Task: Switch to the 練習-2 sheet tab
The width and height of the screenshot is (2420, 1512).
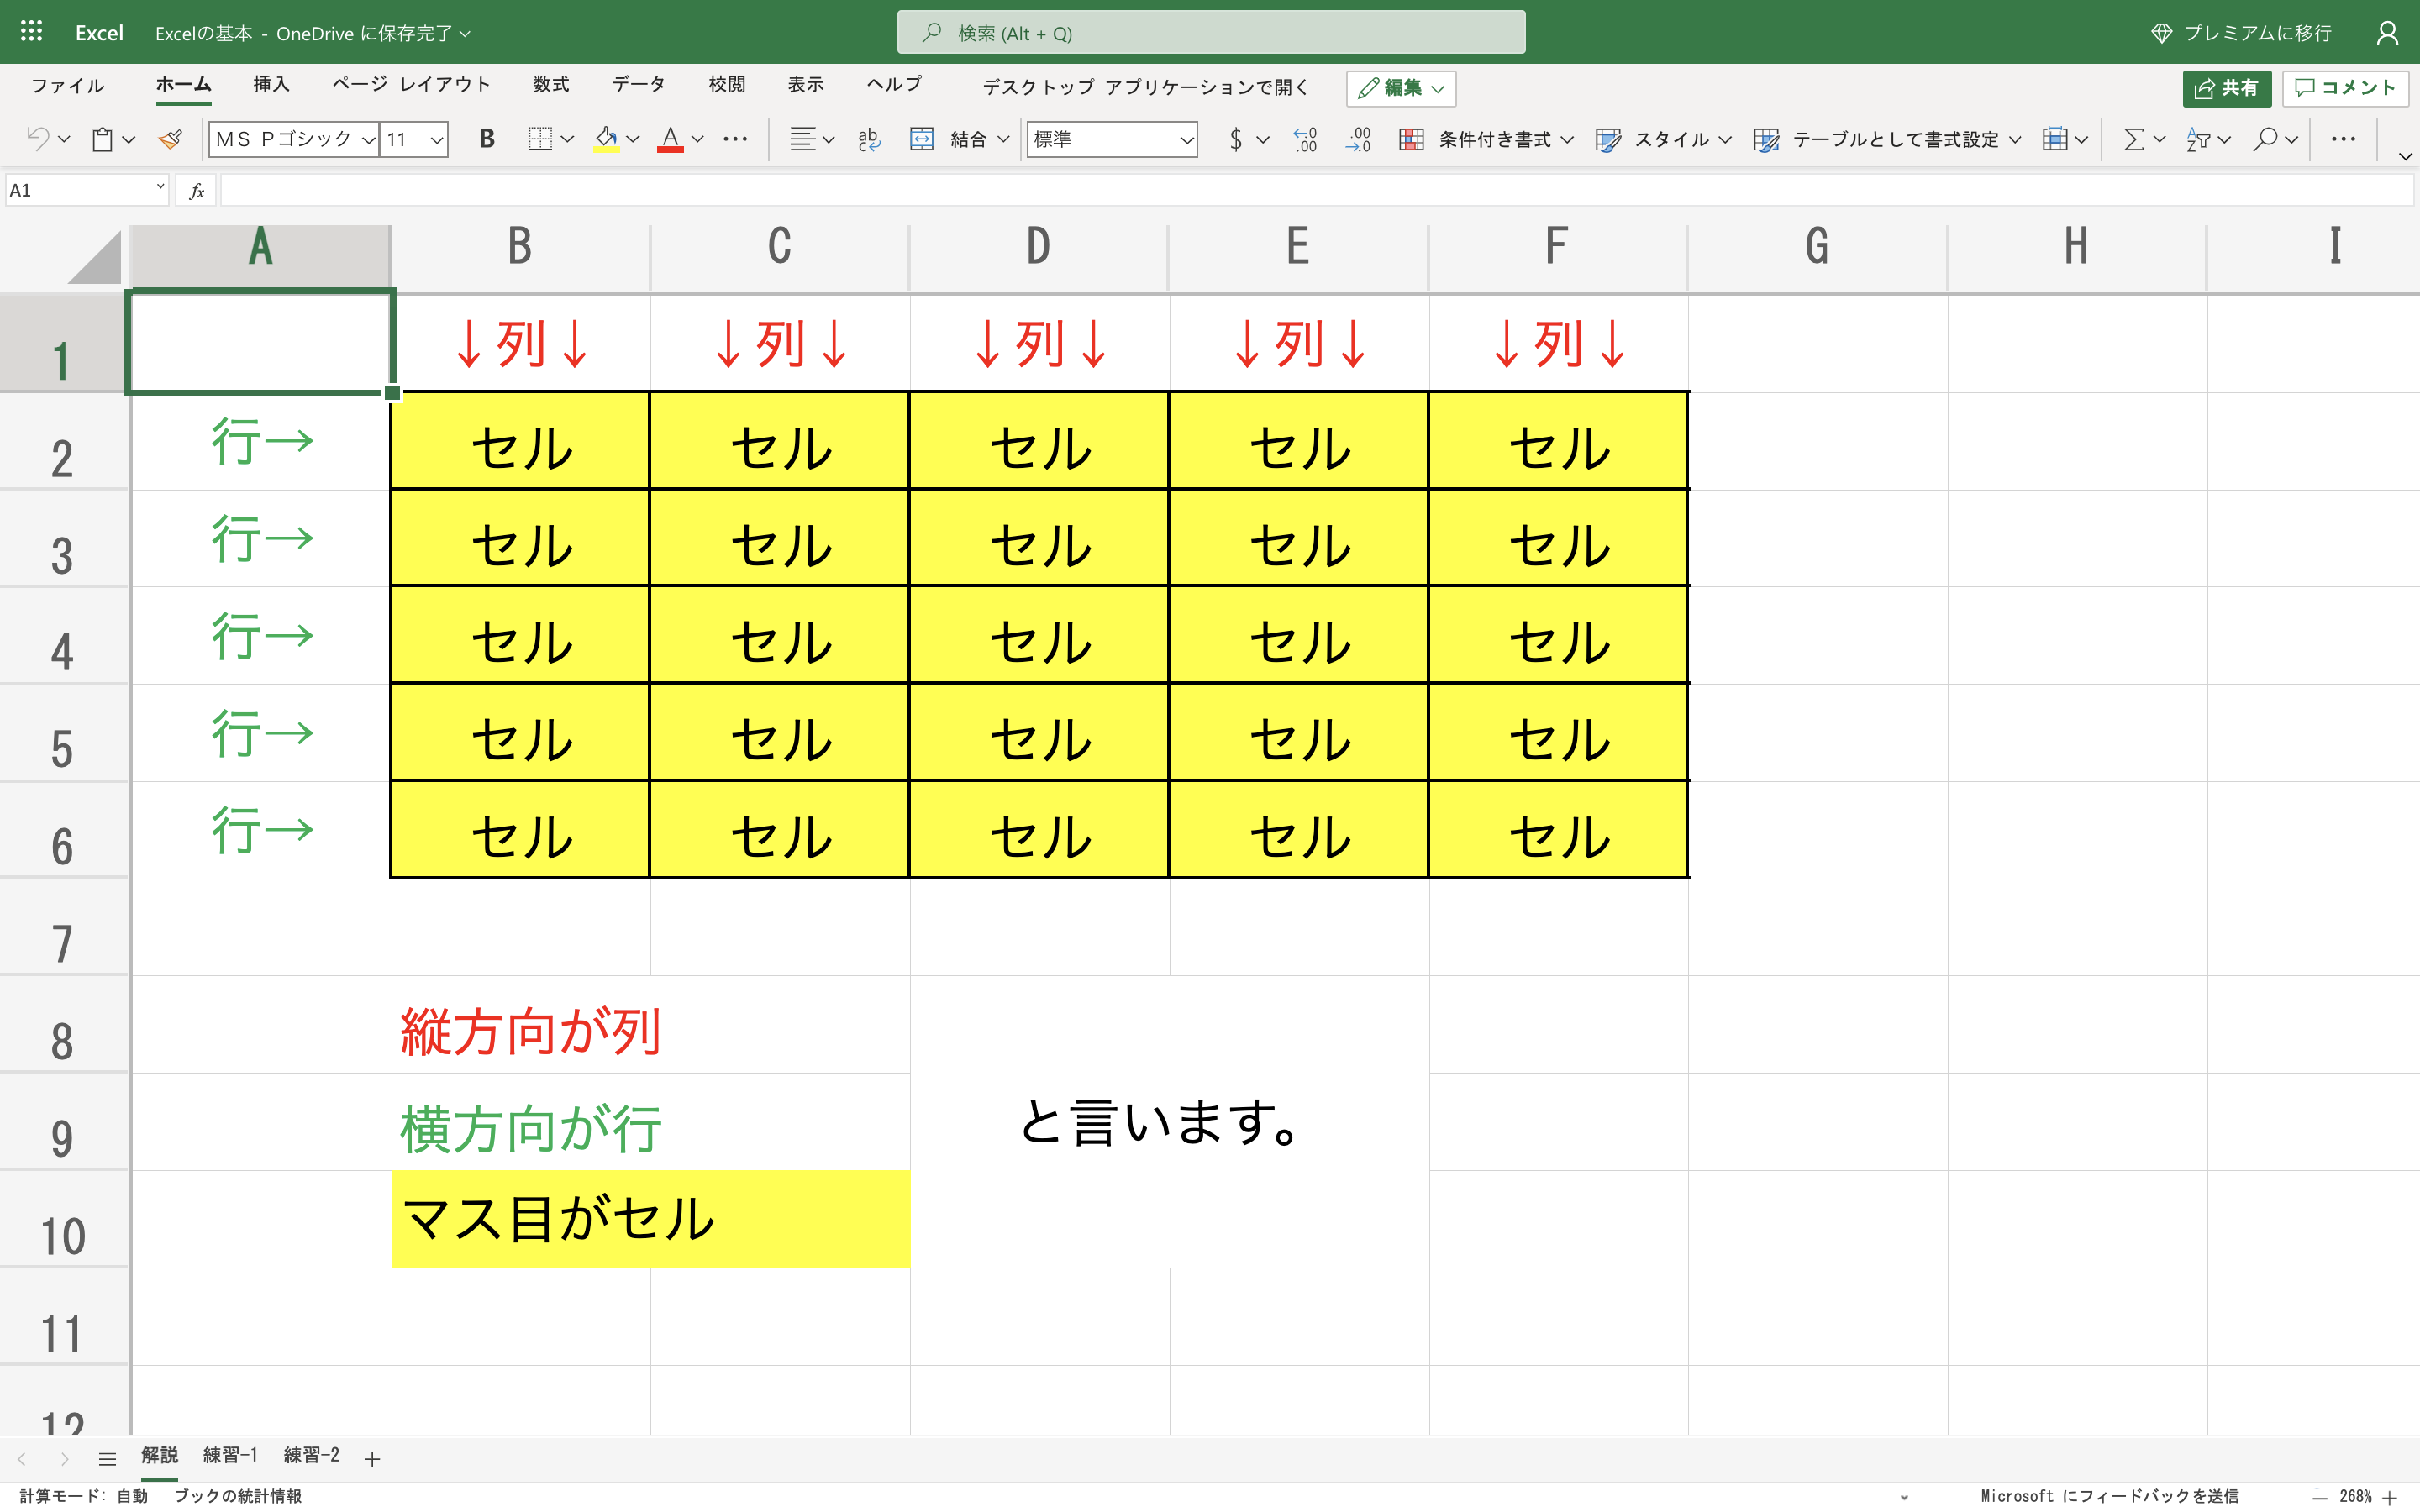Action: click(x=311, y=1456)
